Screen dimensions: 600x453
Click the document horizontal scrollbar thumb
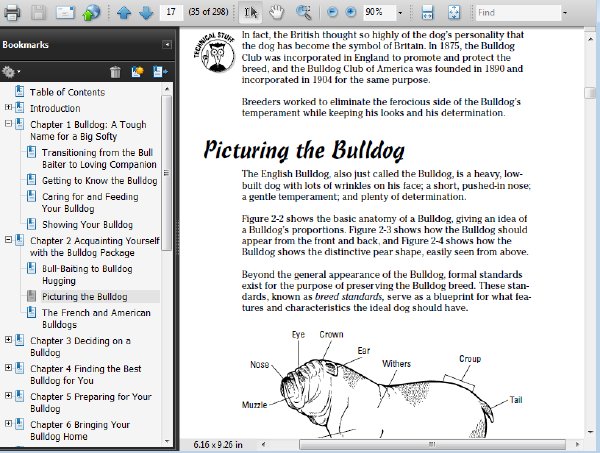click(x=432, y=444)
